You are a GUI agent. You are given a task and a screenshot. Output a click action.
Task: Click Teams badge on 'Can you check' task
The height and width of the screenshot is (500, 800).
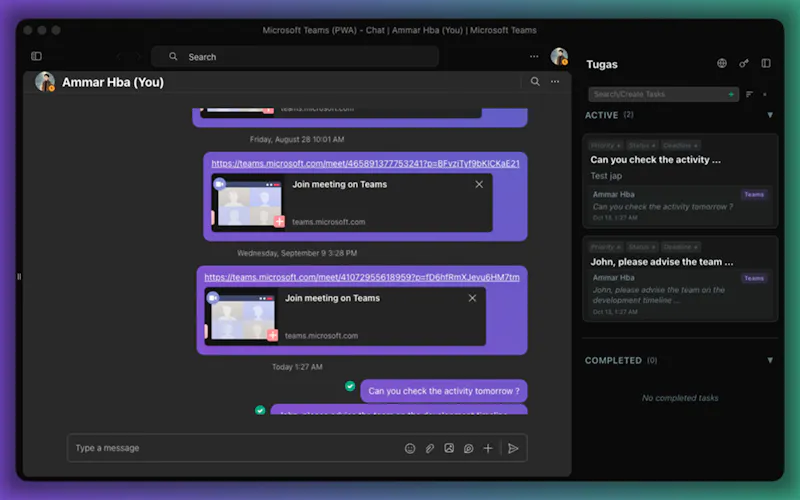tap(754, 194)
